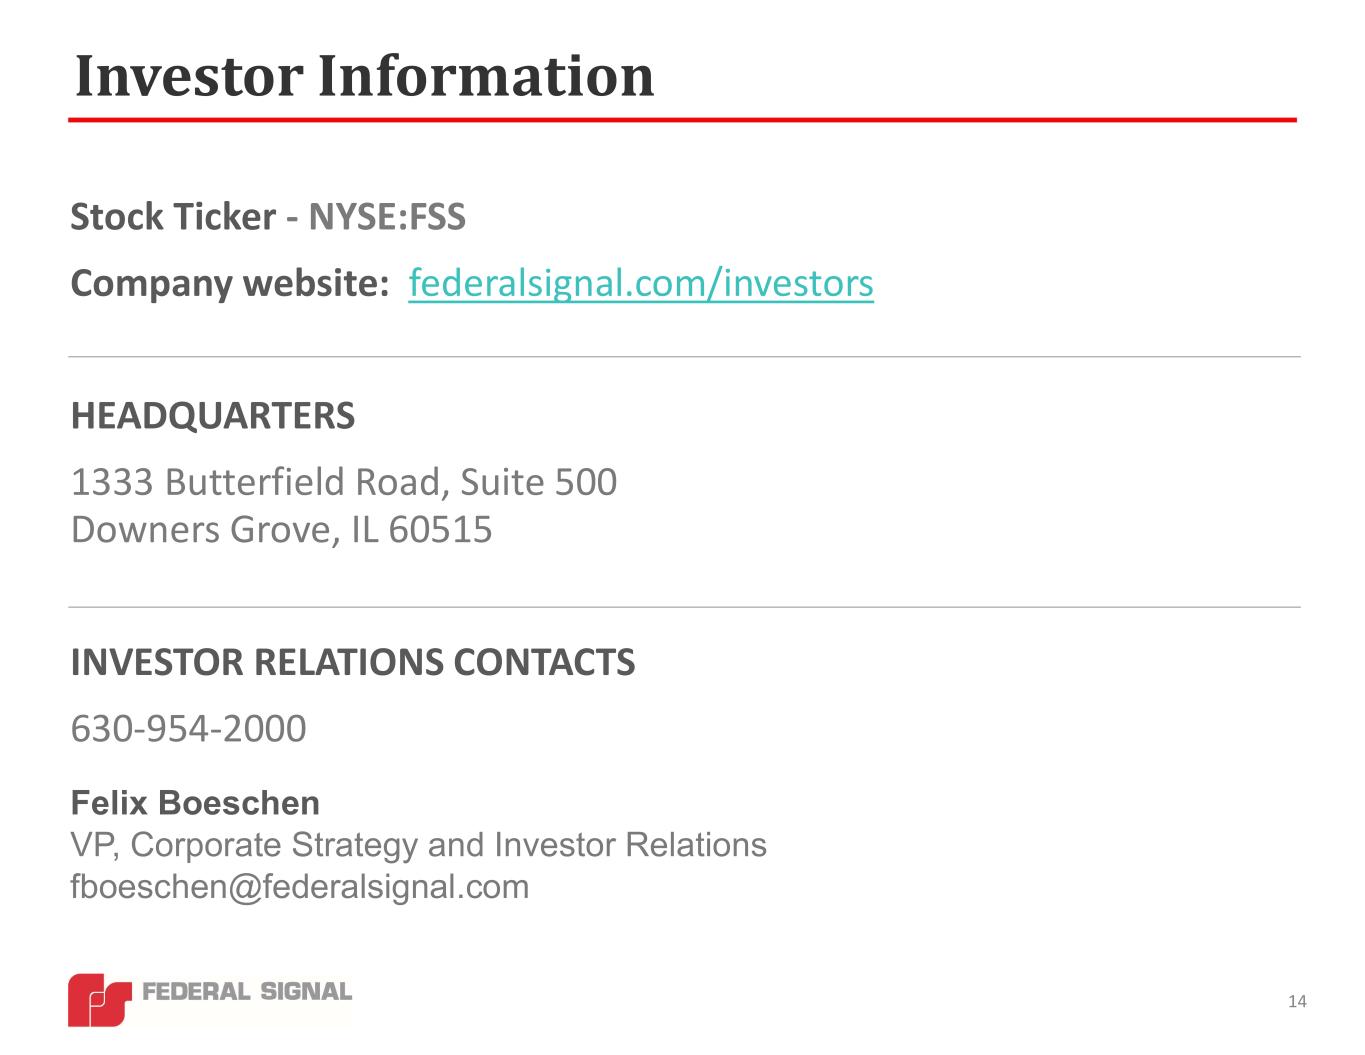The width and height of the screenshot is (1365, 1055).
Task: Click the INVESTOR RELATIONS CONTACTS heading
Action: click(x=352, y=662)
